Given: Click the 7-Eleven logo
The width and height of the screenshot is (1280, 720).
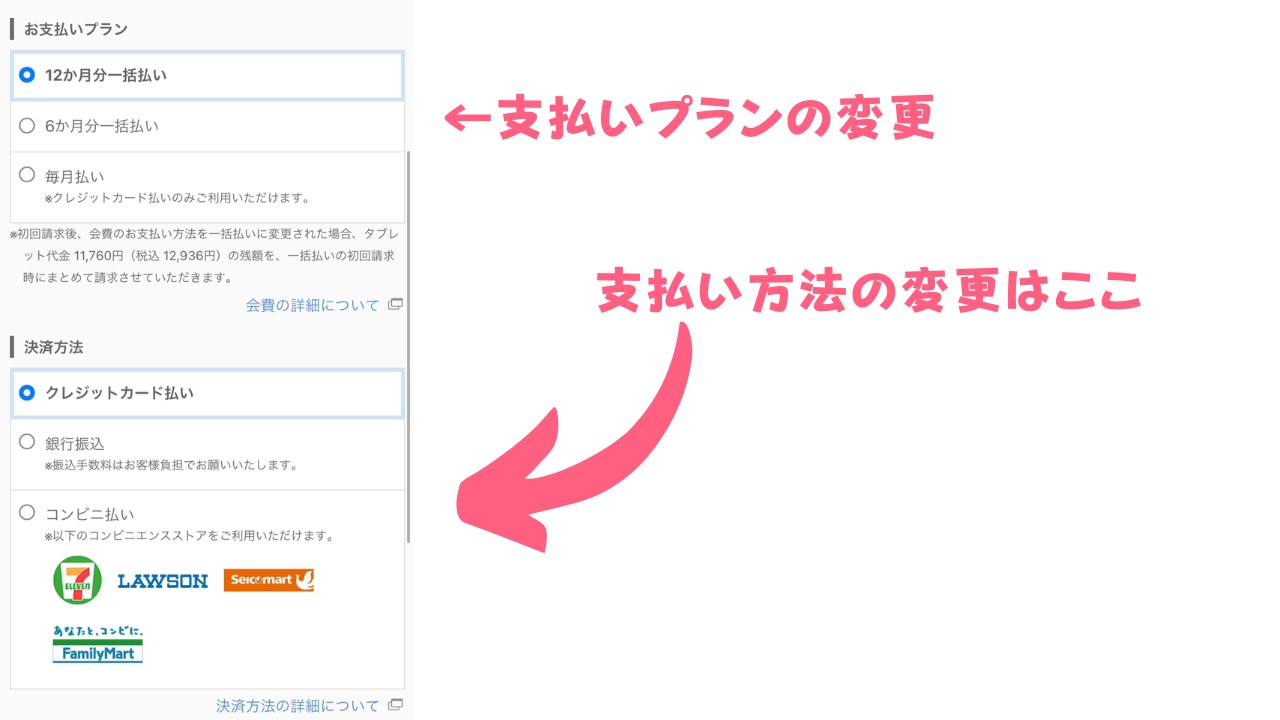Looking at the screenshot, I should pyautogui.click(x=78, y=580).
